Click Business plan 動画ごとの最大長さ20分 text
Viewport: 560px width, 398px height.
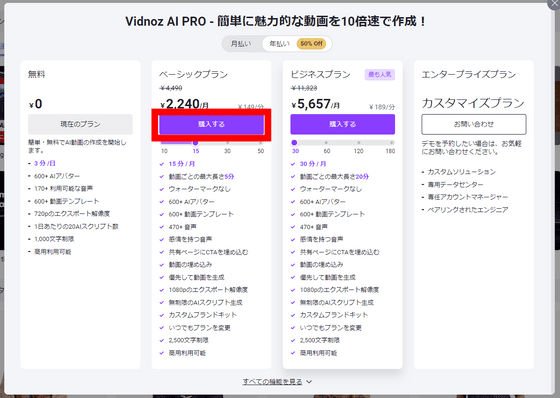click(334, 176)
